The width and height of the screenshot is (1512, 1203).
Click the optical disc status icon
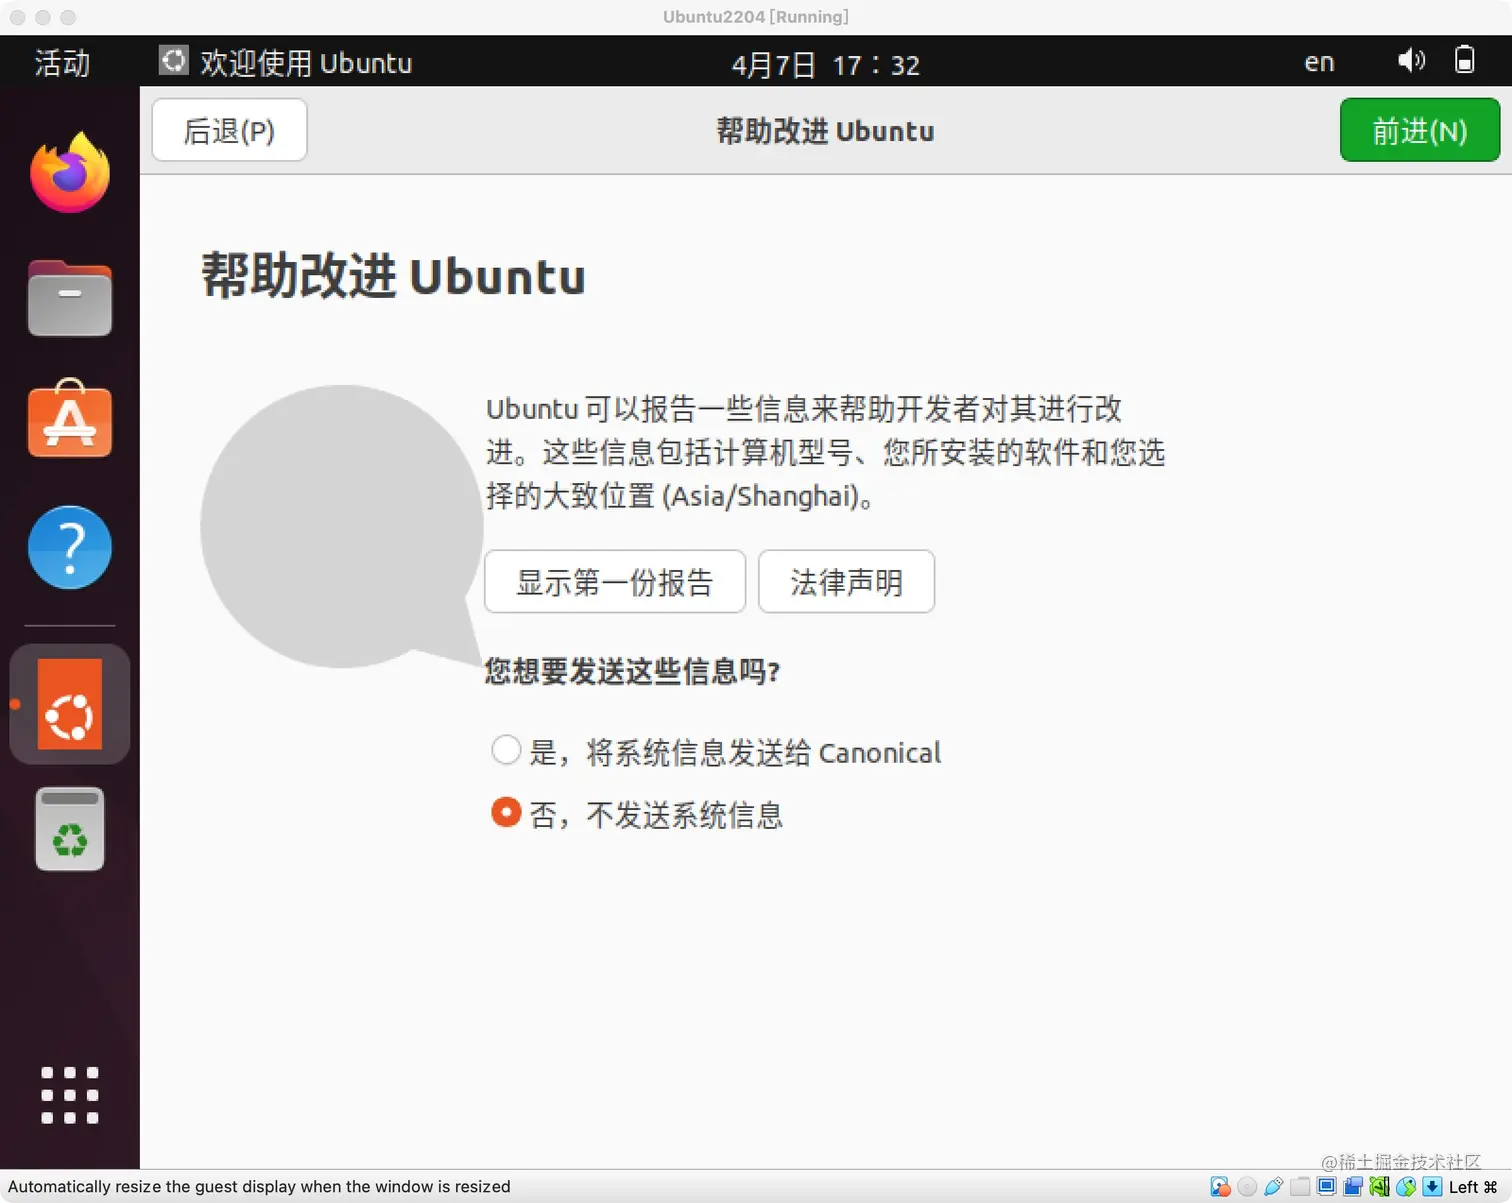1247,1187
